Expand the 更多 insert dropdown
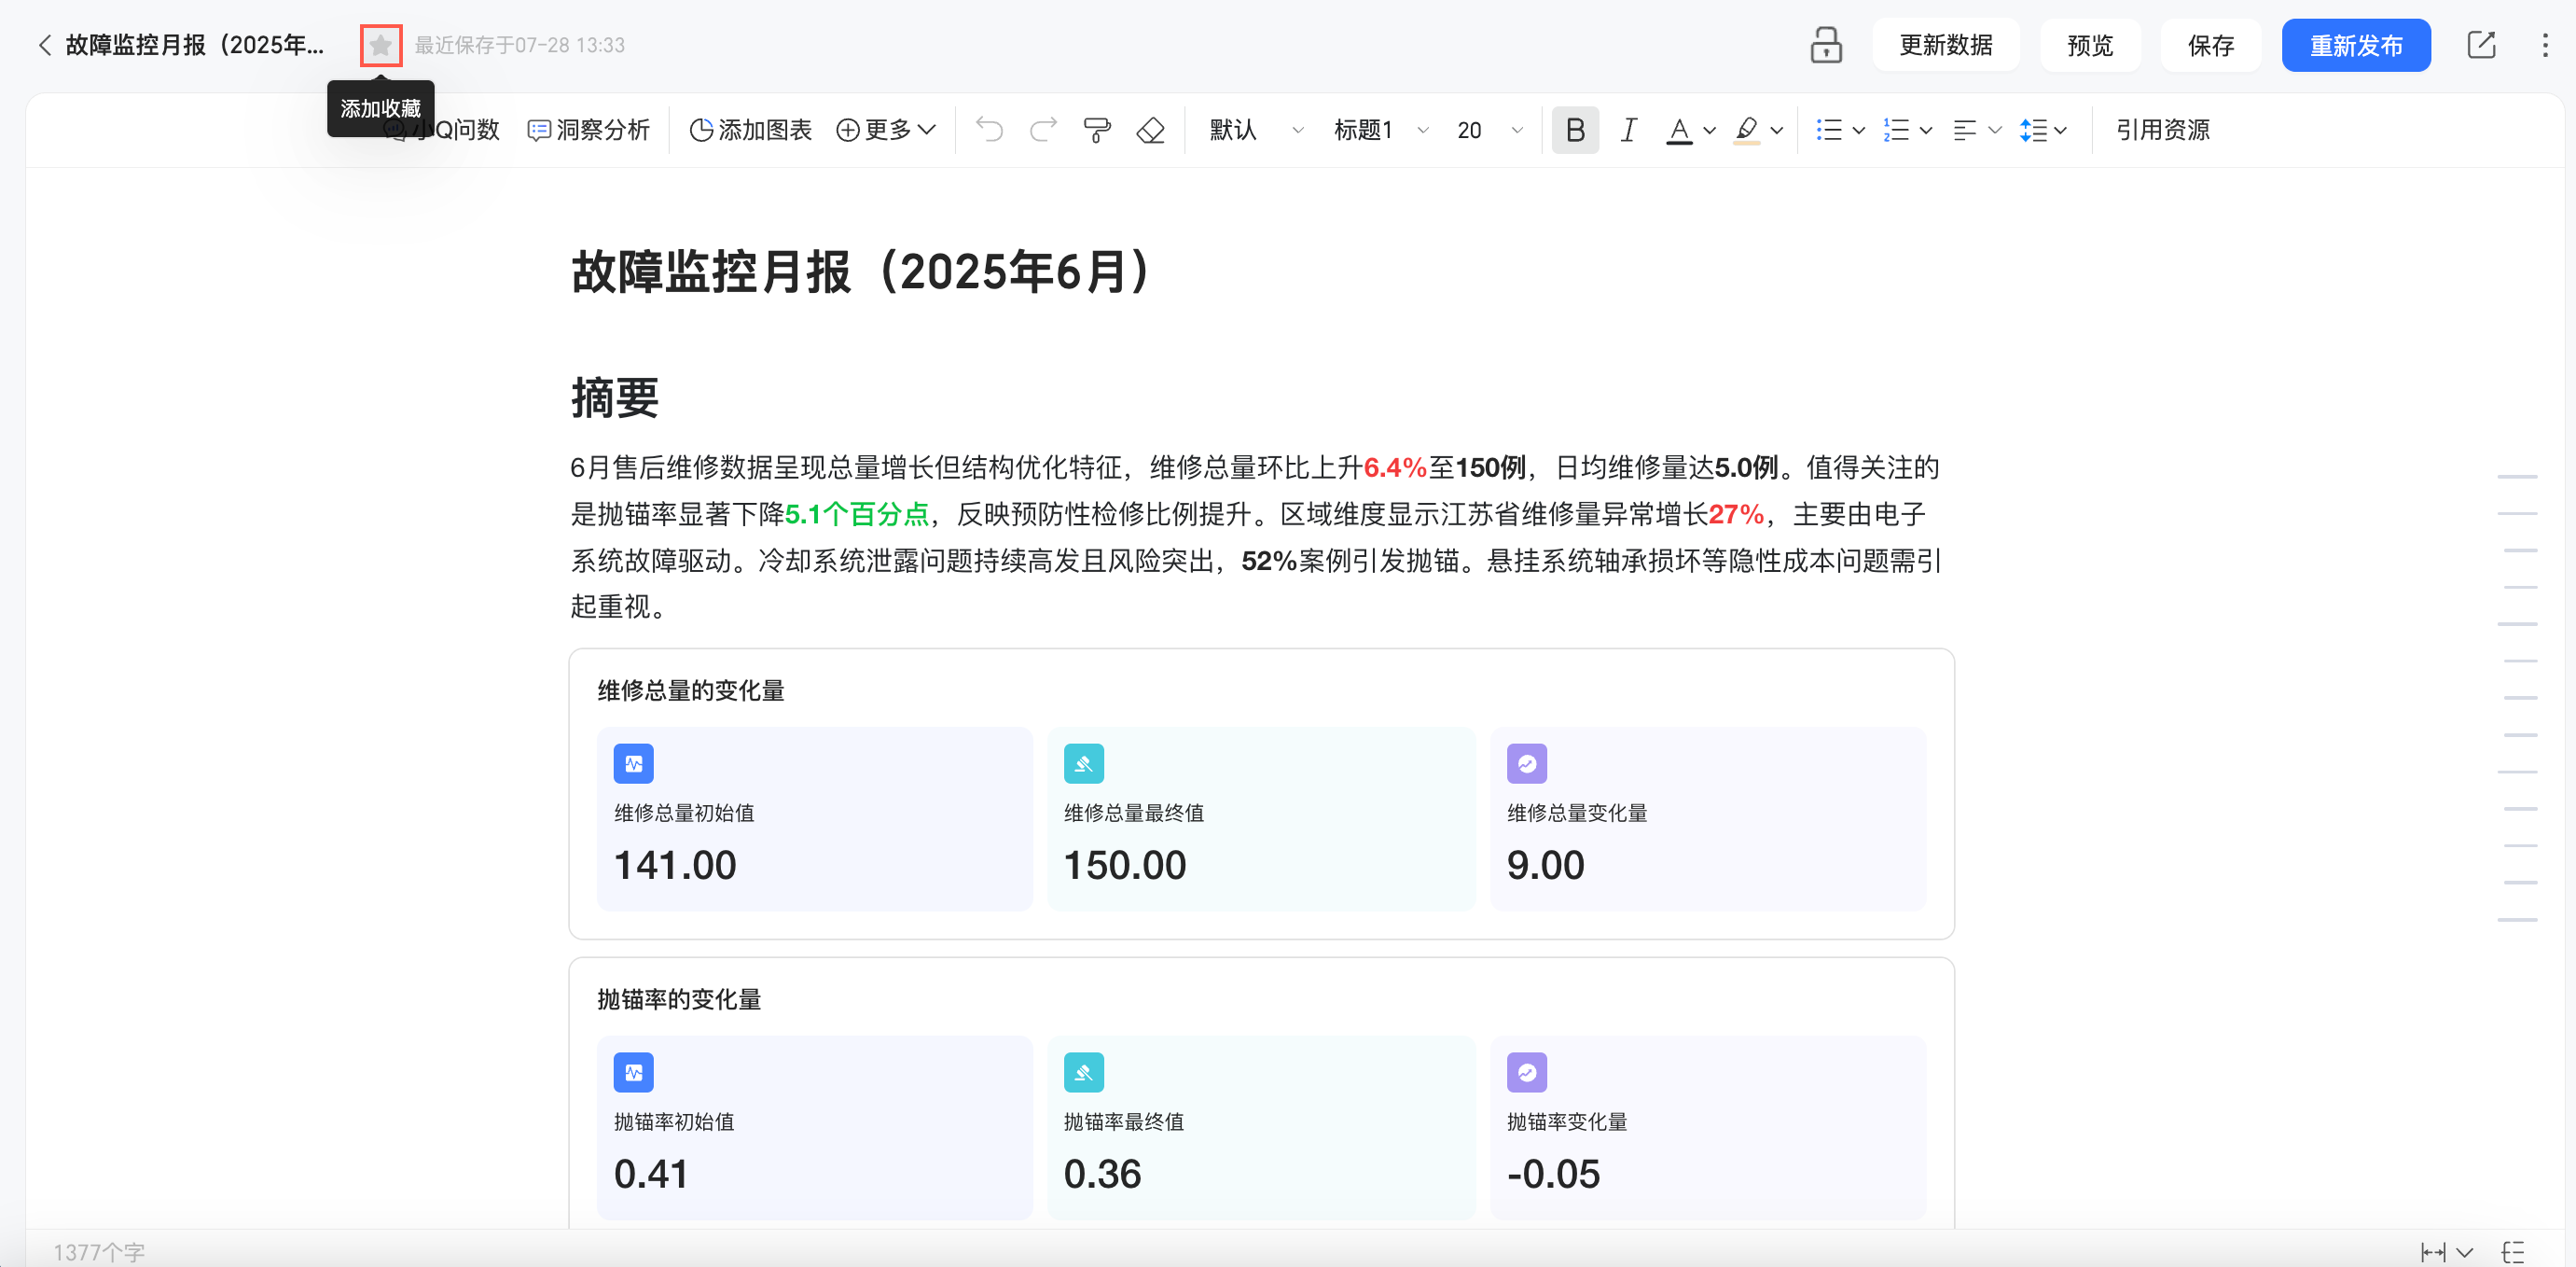The height and width of the screenshot is (1267, 2576). (886, 130)
